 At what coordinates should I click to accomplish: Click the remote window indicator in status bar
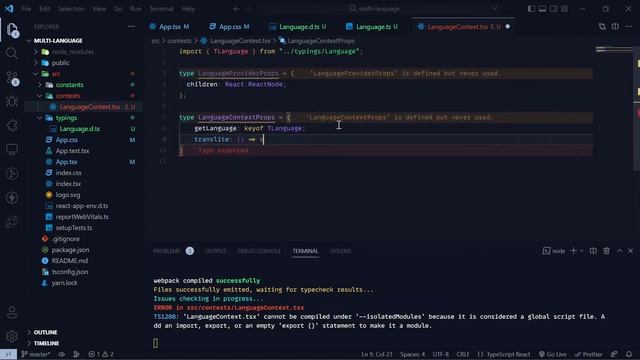[x=8, y=354]
